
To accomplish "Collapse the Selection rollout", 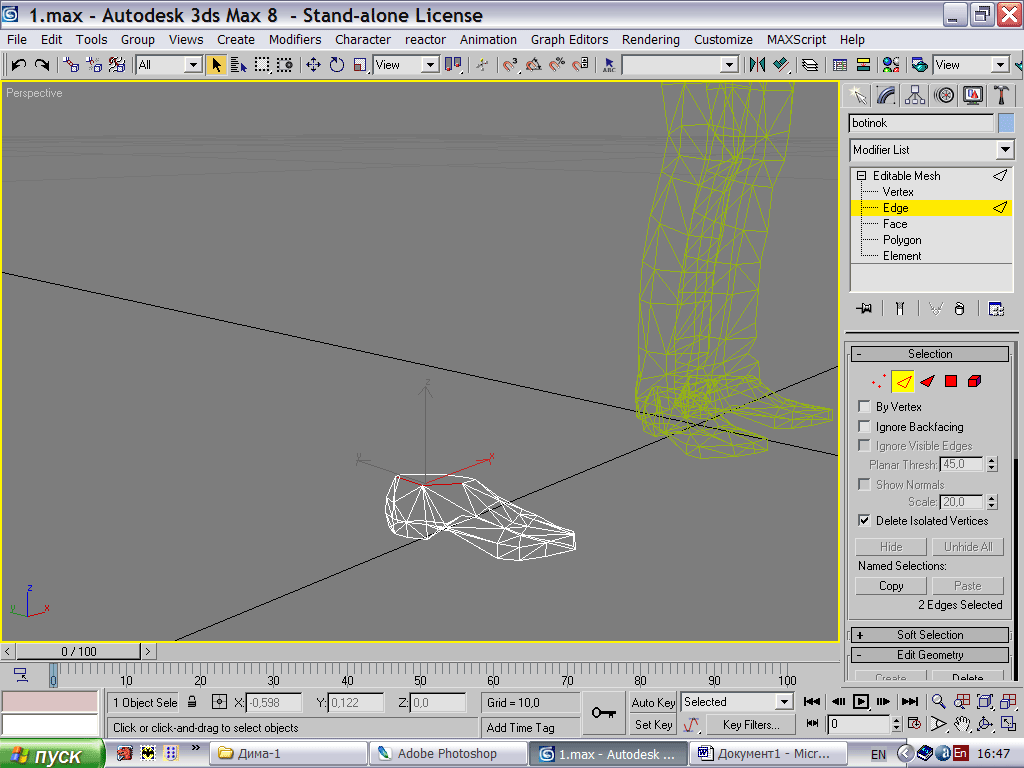I will coord(930,354).
